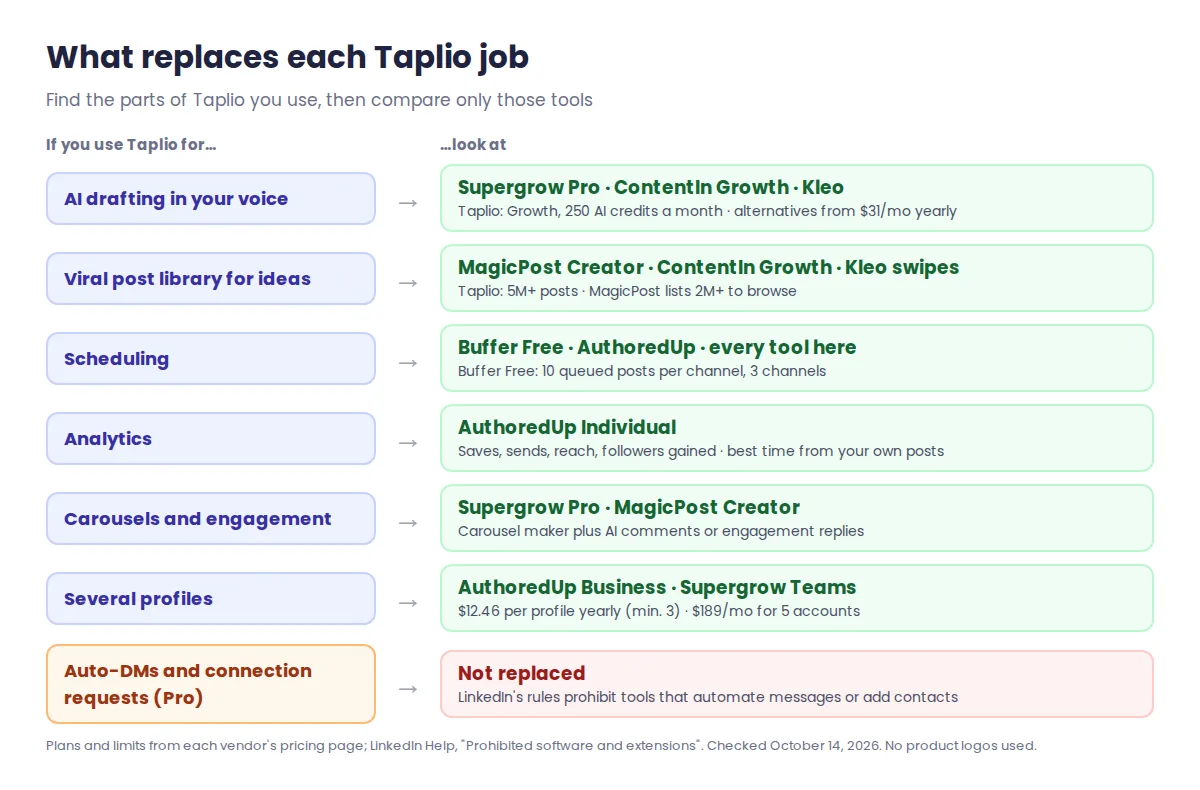The height and width of the screenshot is (790, 1200).
Task: Select the 'Carousels and engagement' box
Action: [211, 518]
